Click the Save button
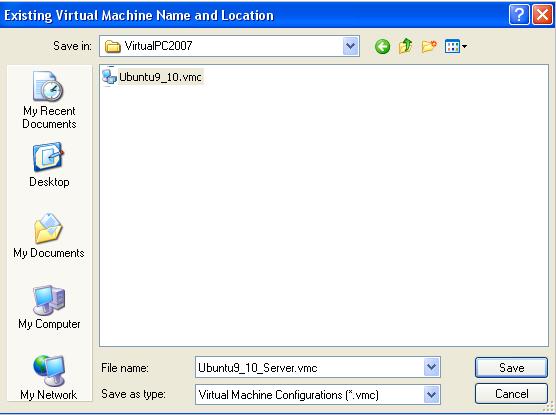Viewport: 556px width, 415px height. click(511, 367)
